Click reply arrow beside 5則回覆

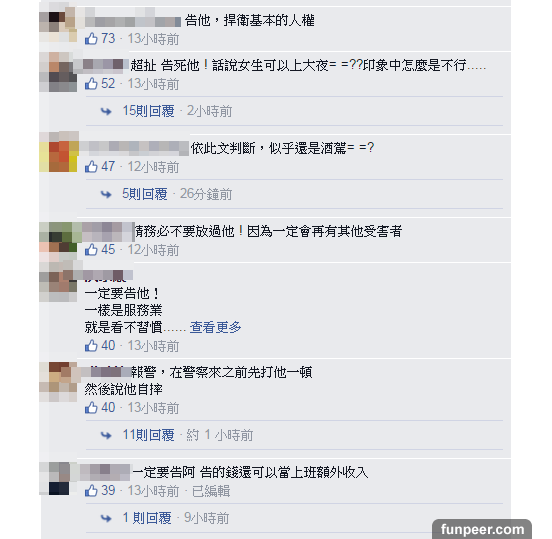pos(106,194)
